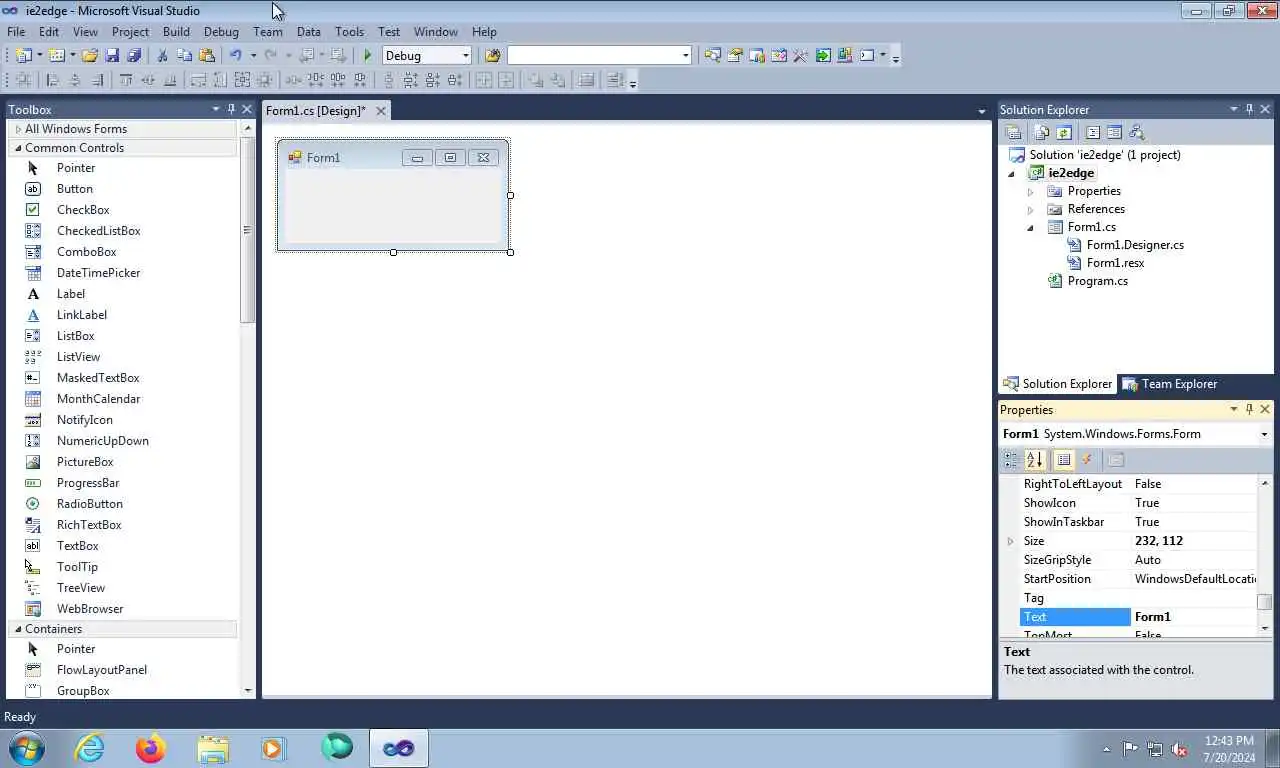Collapse the Containers toolbox group
This screenshot has width=1280, height=768.
18,629
